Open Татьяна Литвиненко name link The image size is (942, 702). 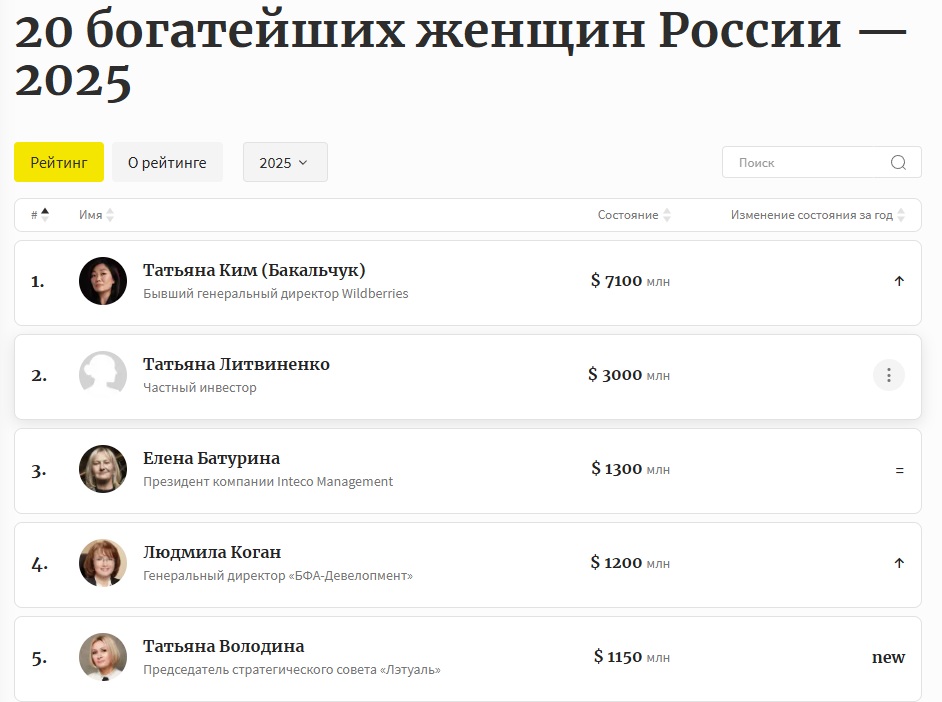pyautogui.click(x=236, y=365)
